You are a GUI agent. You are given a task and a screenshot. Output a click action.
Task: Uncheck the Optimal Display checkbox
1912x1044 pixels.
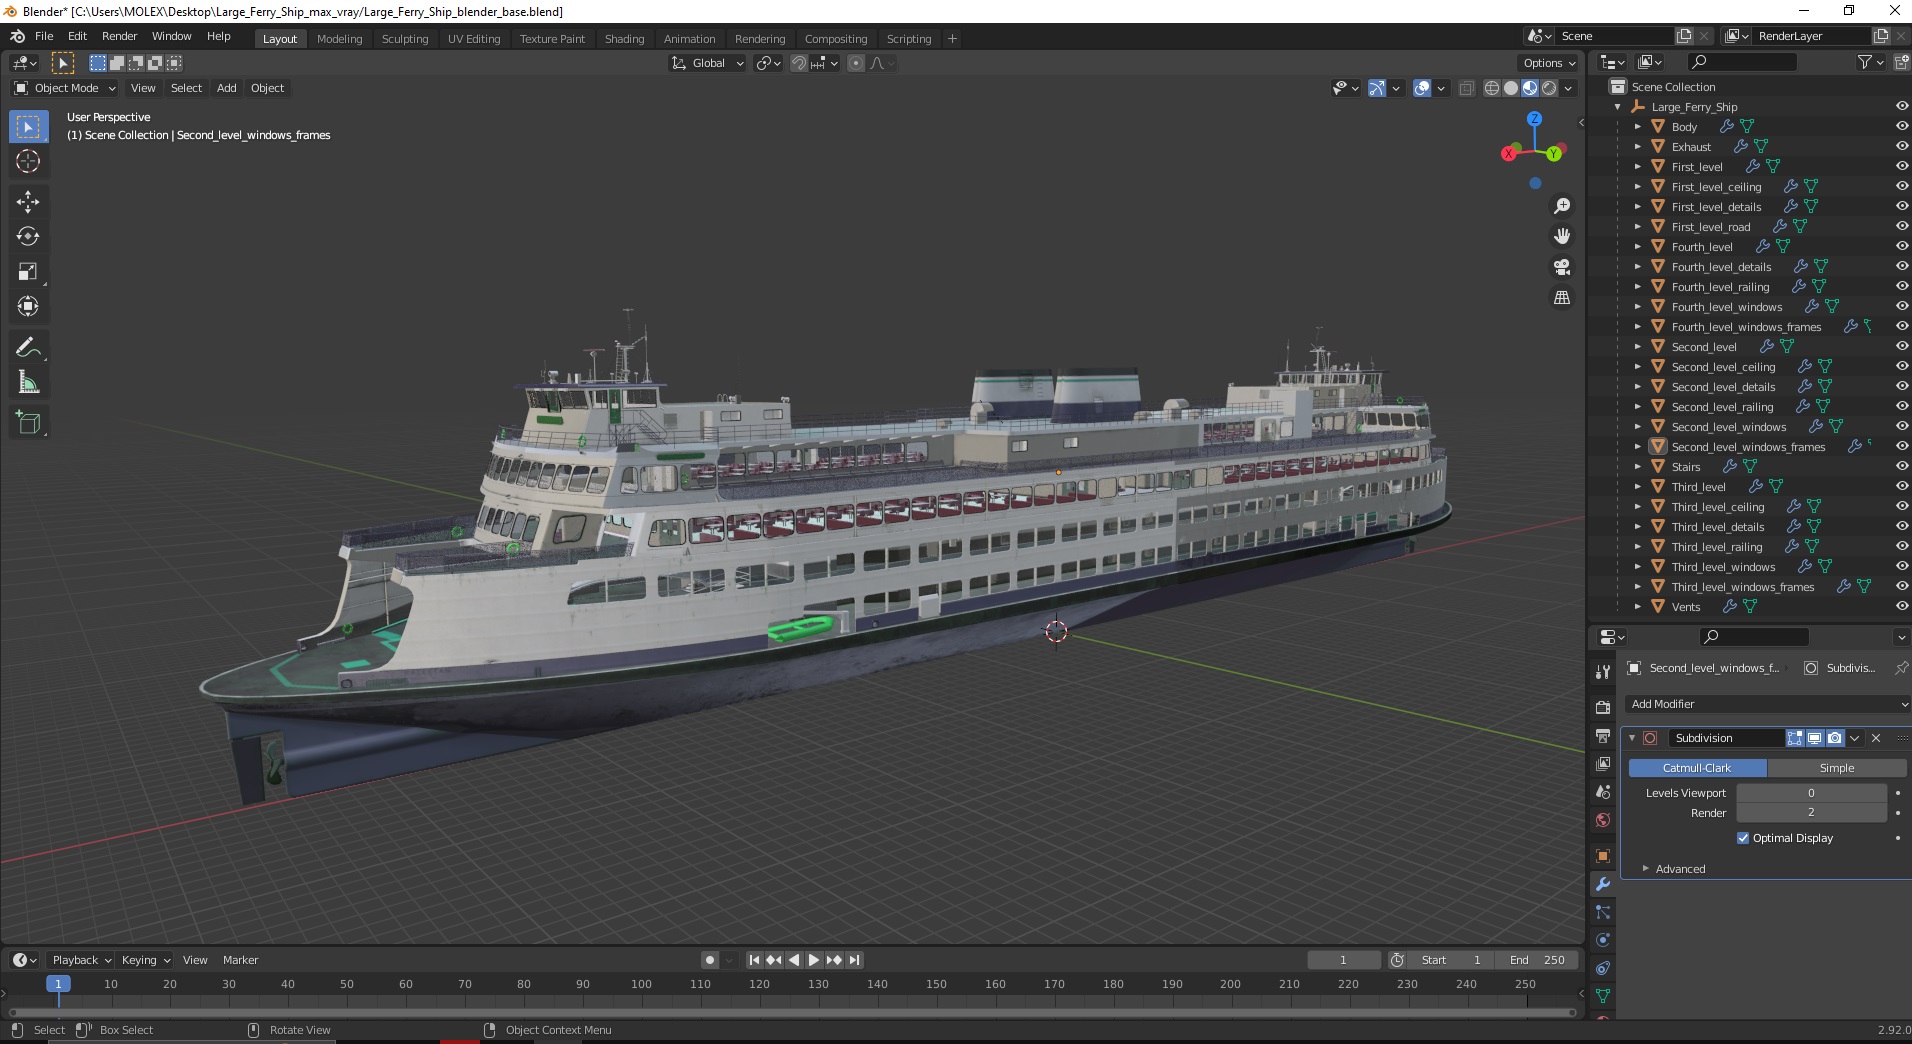pos(1743,838)
